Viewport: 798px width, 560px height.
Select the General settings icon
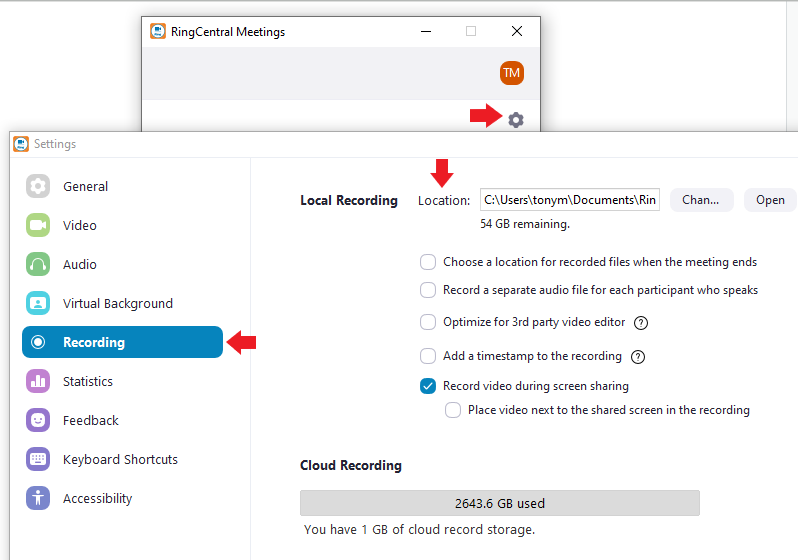click(38, 186)
